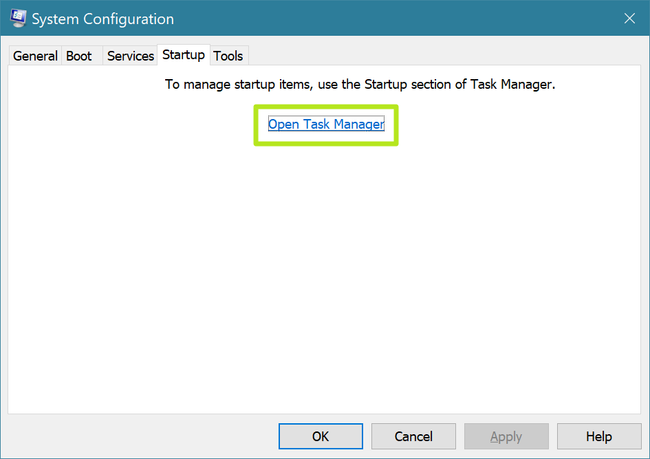Open Task Manager via the link
The width and height of the screenshot is (650, 459).
[x=326, y=125]
